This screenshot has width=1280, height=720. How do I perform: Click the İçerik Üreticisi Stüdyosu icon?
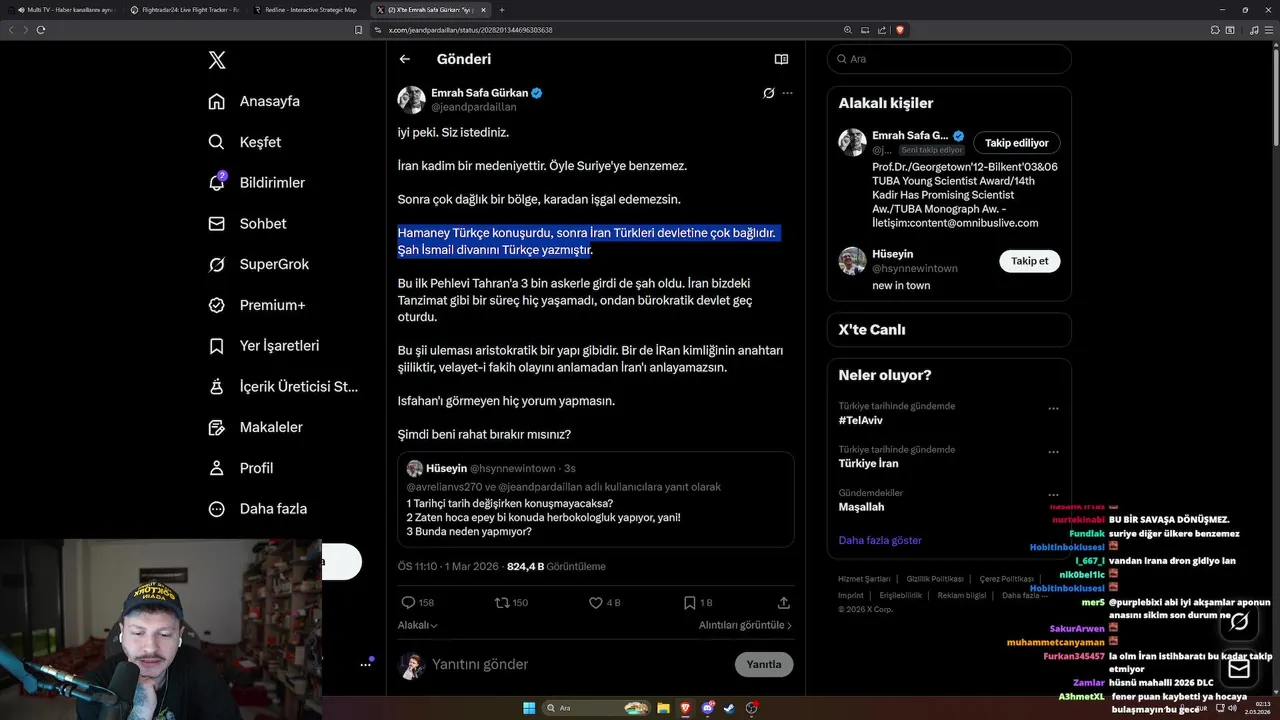216,386
